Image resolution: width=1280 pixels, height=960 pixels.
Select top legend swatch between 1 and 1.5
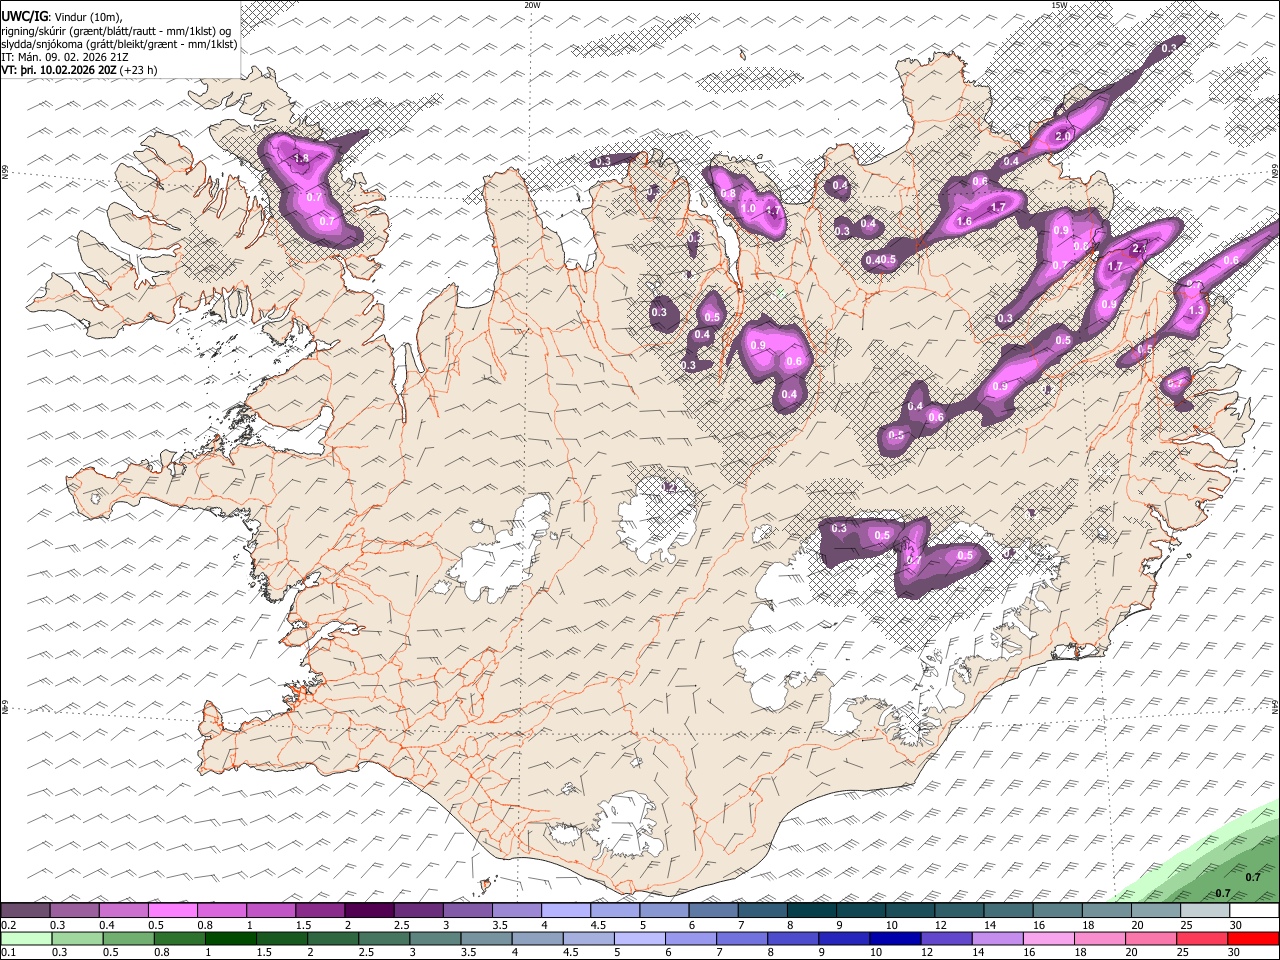tap(270, 910)
